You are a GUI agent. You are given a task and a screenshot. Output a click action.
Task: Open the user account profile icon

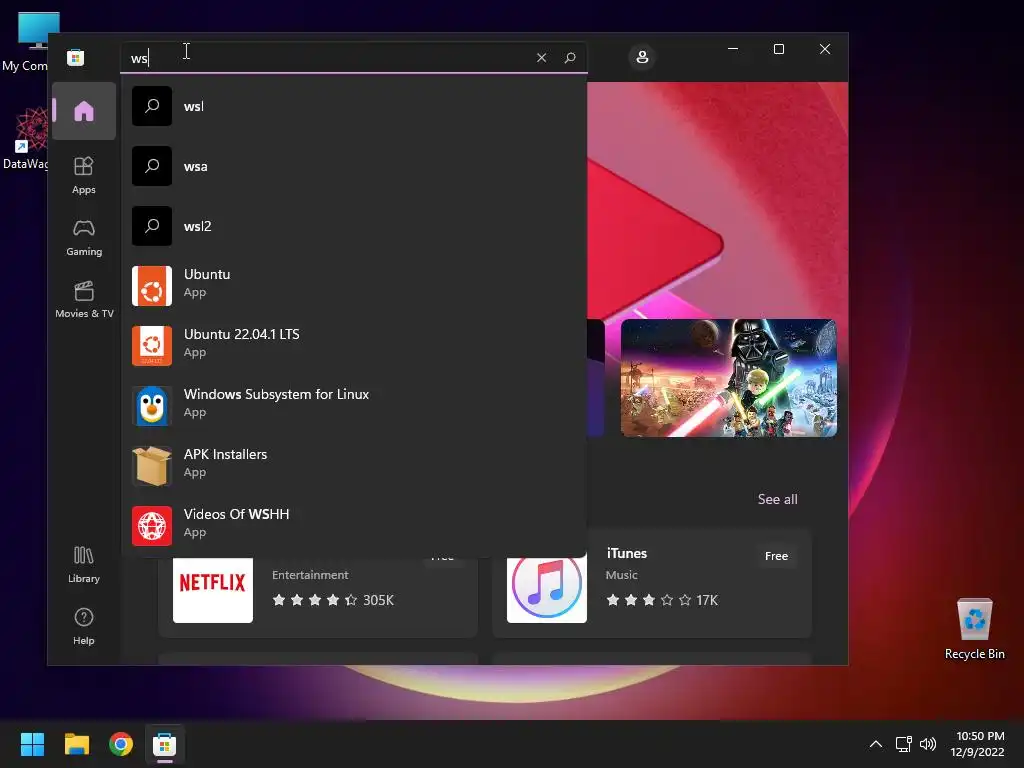click(642, 57)
